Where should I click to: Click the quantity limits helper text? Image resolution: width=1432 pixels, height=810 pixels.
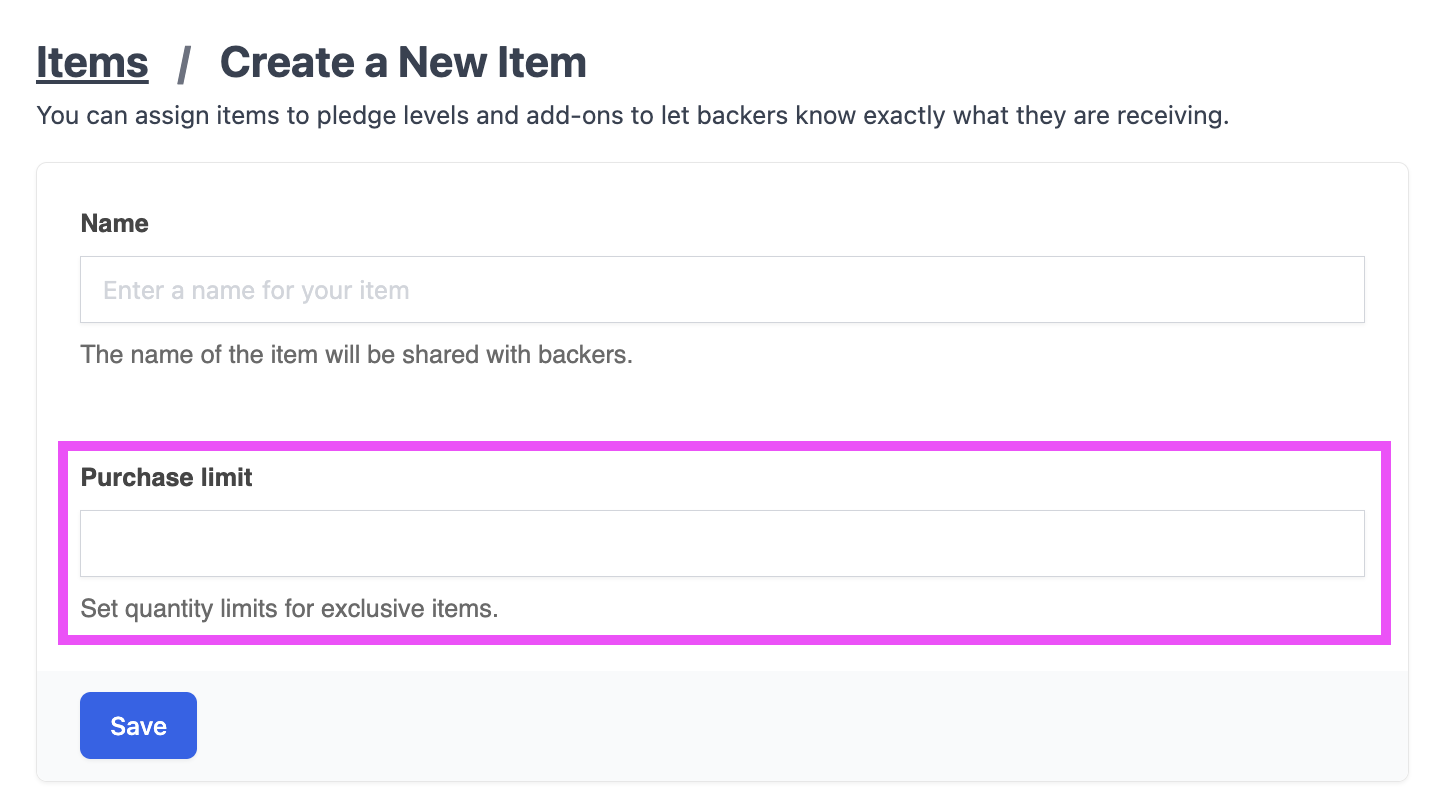(x=289, y=608)
